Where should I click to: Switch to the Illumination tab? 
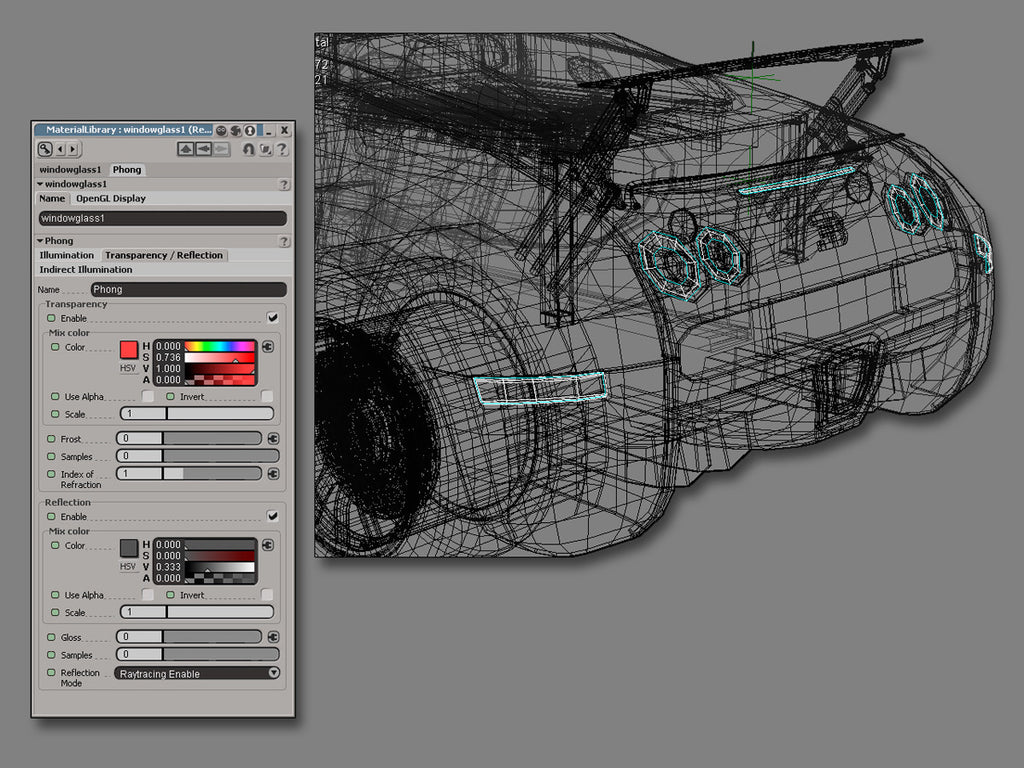(66, 255)
